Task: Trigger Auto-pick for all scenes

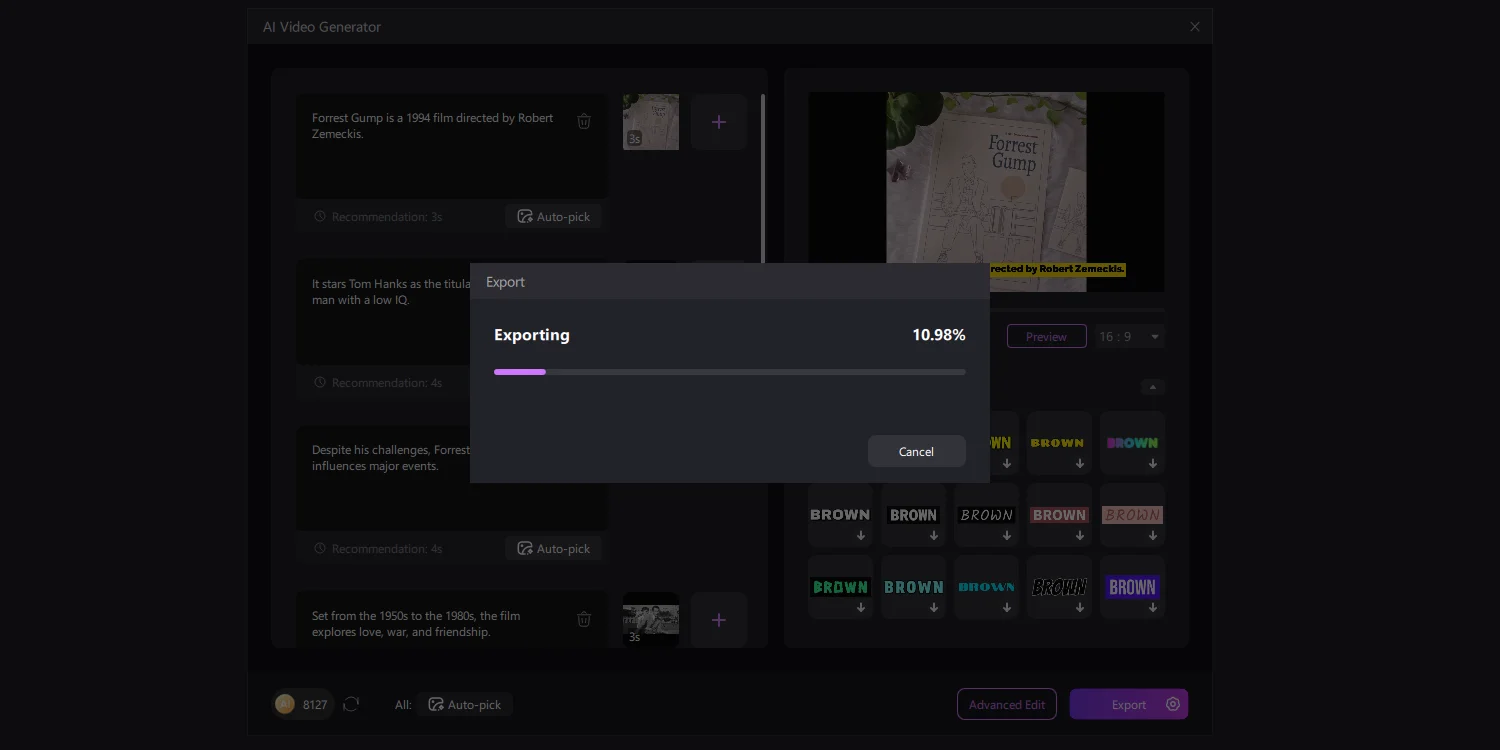Action: 465,704
